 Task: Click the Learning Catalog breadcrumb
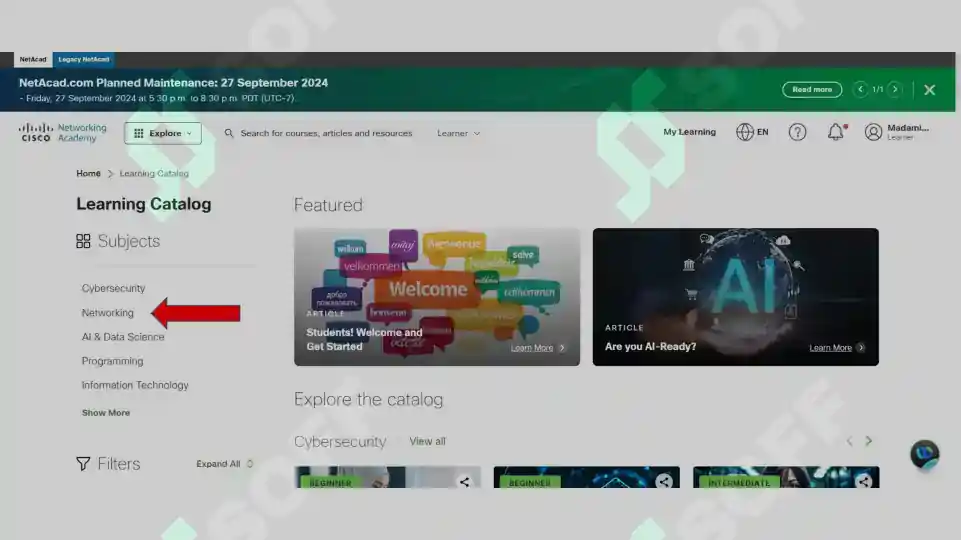[x=154, y=173]
